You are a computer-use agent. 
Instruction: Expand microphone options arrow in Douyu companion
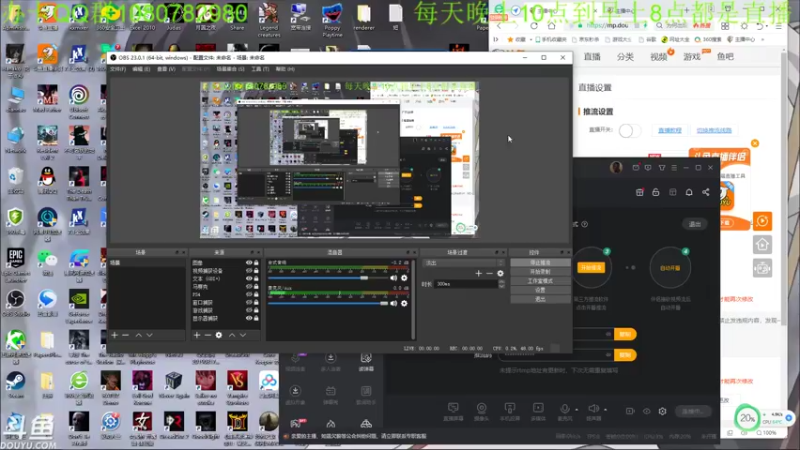pyautogui.click(x=577, y=410)
